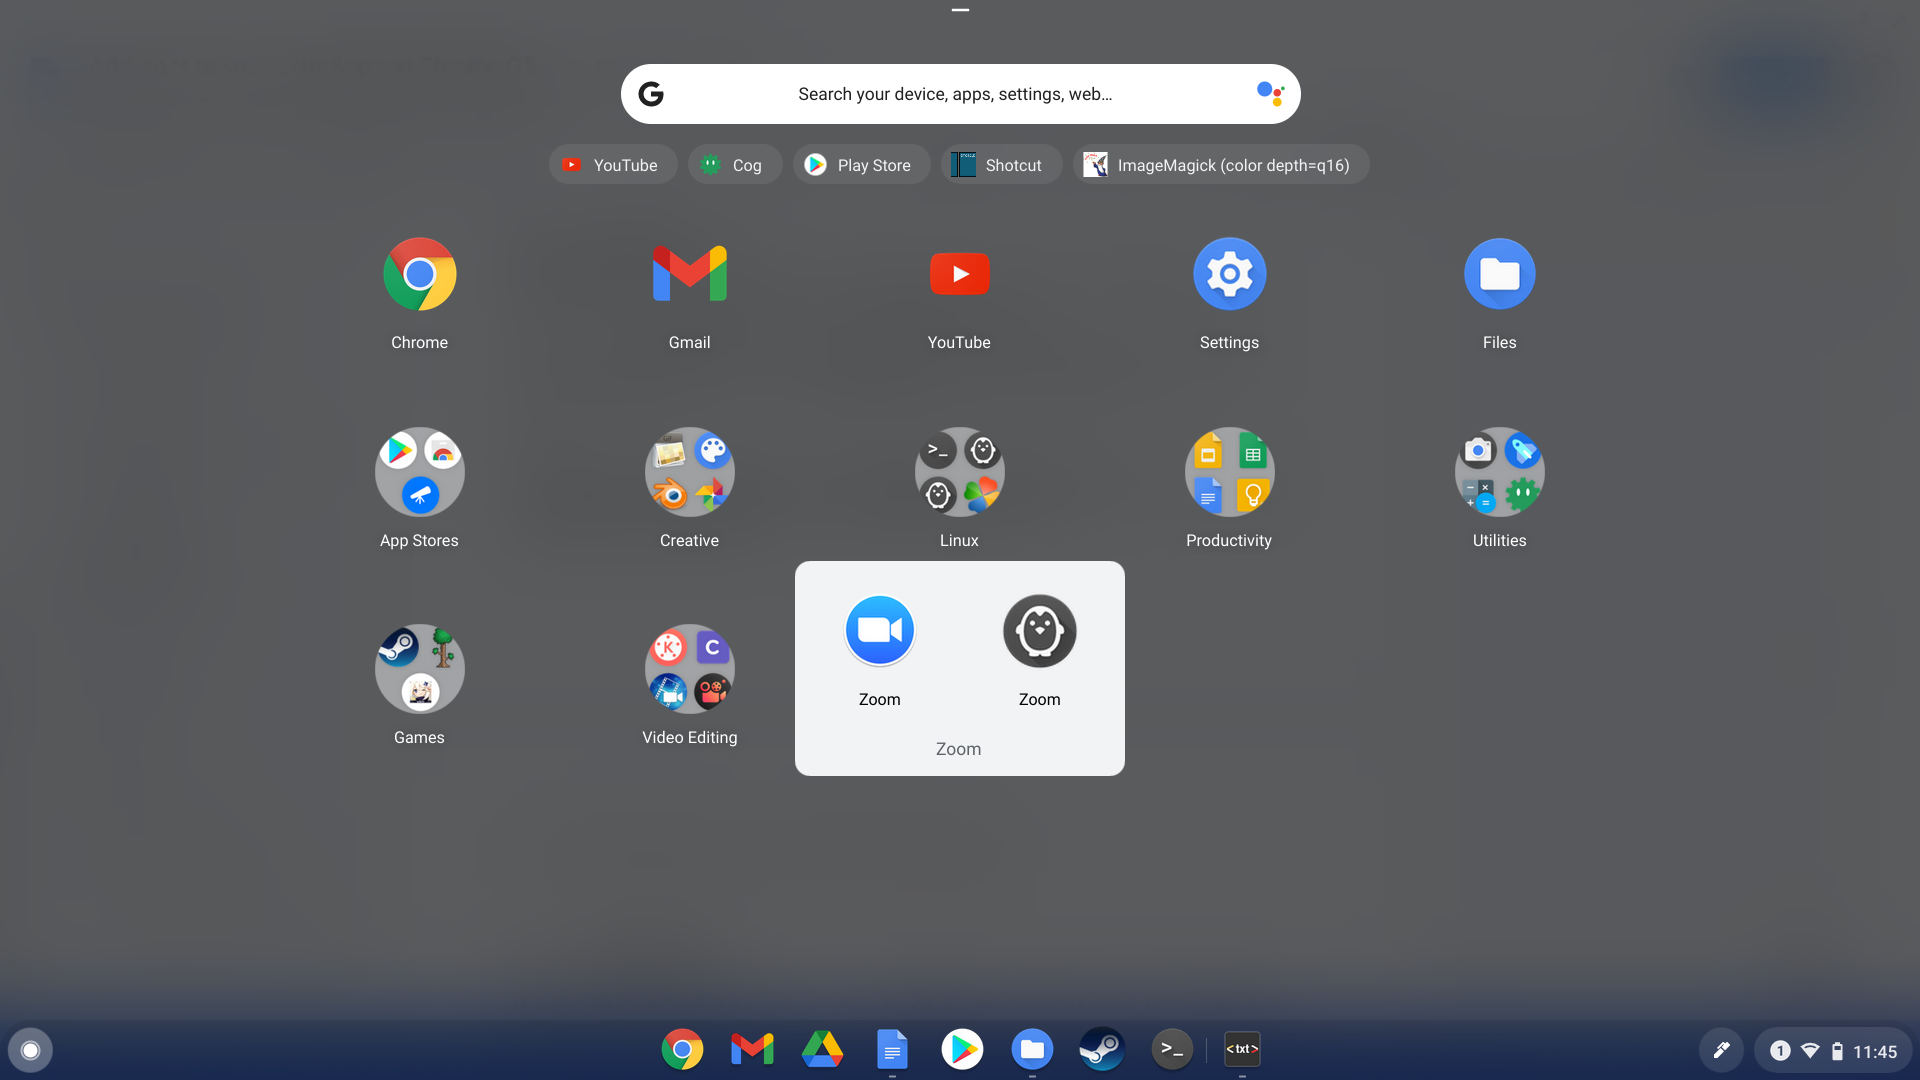The image size is (1920, 1080).
Task: Open the Files app in the launcher grid
Action: tap(1500, 274)
